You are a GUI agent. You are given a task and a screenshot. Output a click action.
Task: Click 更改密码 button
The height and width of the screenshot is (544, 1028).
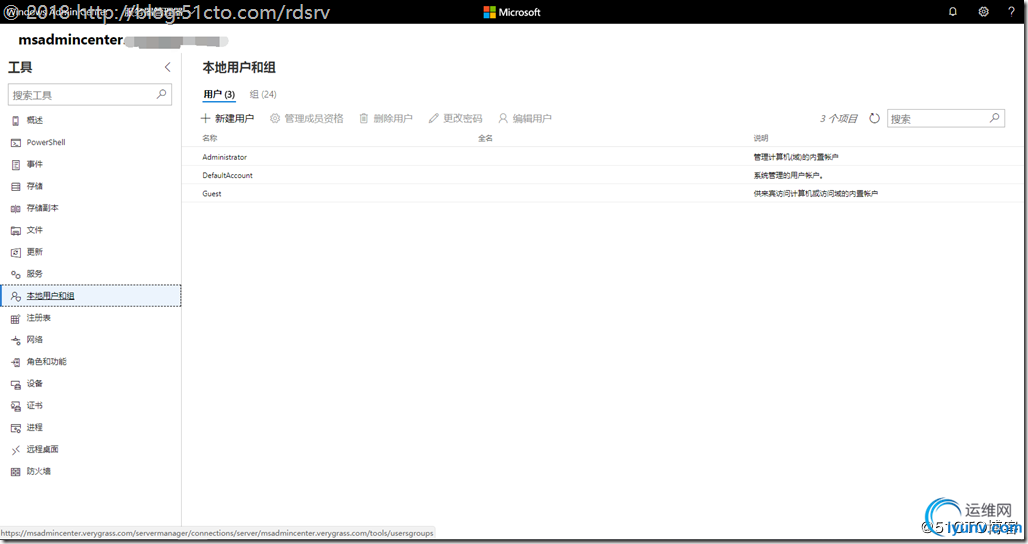point(456,119)
